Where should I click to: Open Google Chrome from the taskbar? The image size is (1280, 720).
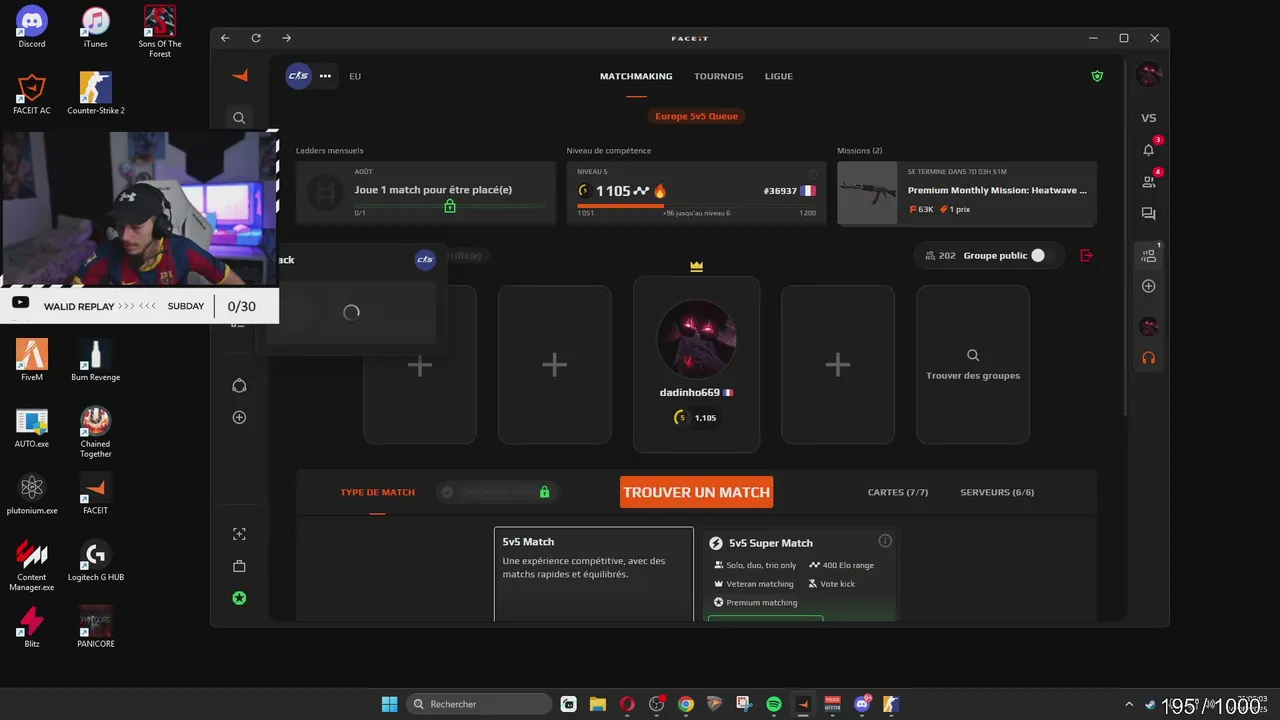pyautogui.click(x=686, y=704)
